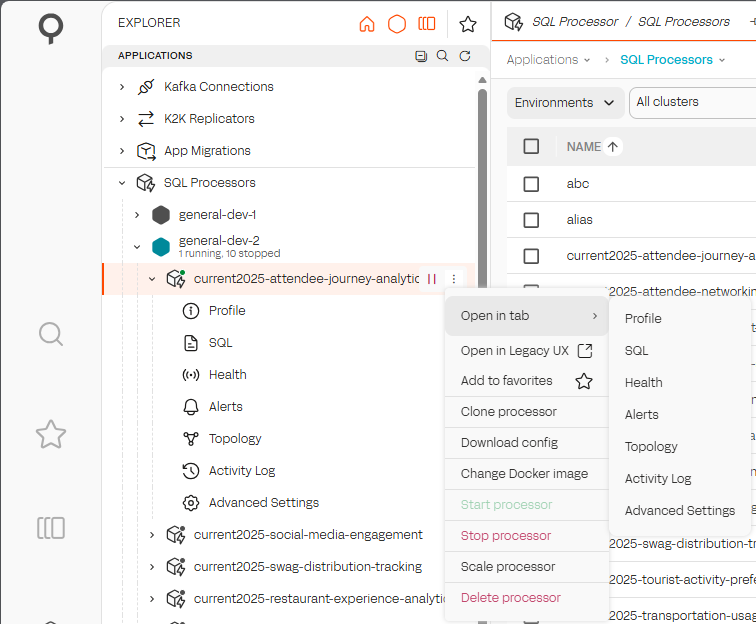
Task: Check the box for abc processor
Action: point(531,184)
